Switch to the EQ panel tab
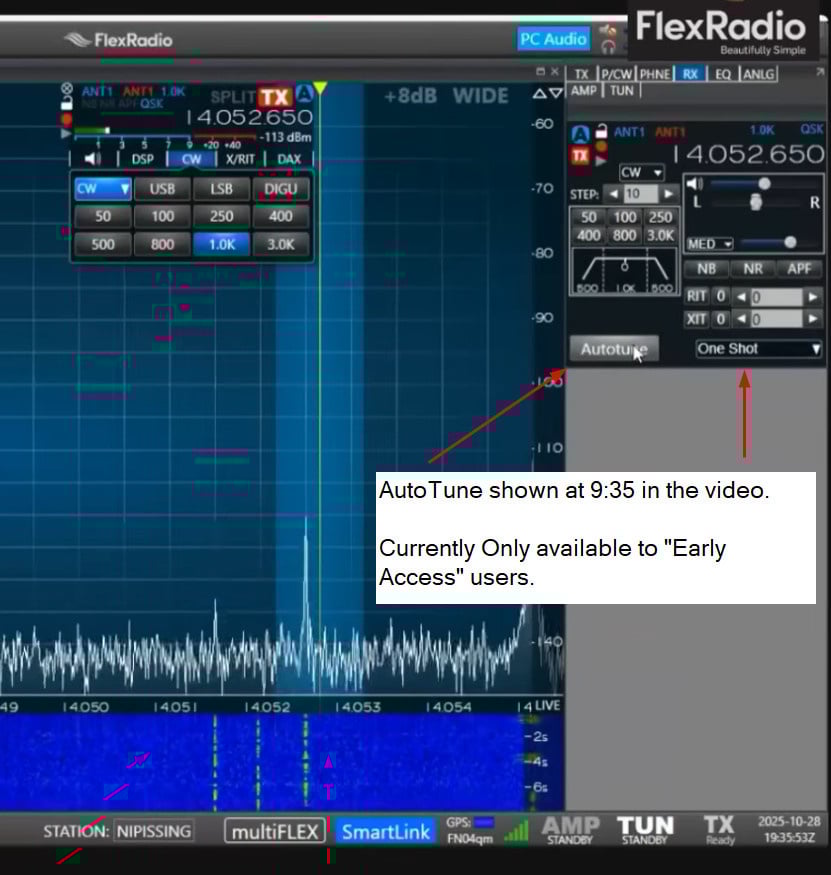This screenshot has height=875, width=831. (x=723, y=74)
